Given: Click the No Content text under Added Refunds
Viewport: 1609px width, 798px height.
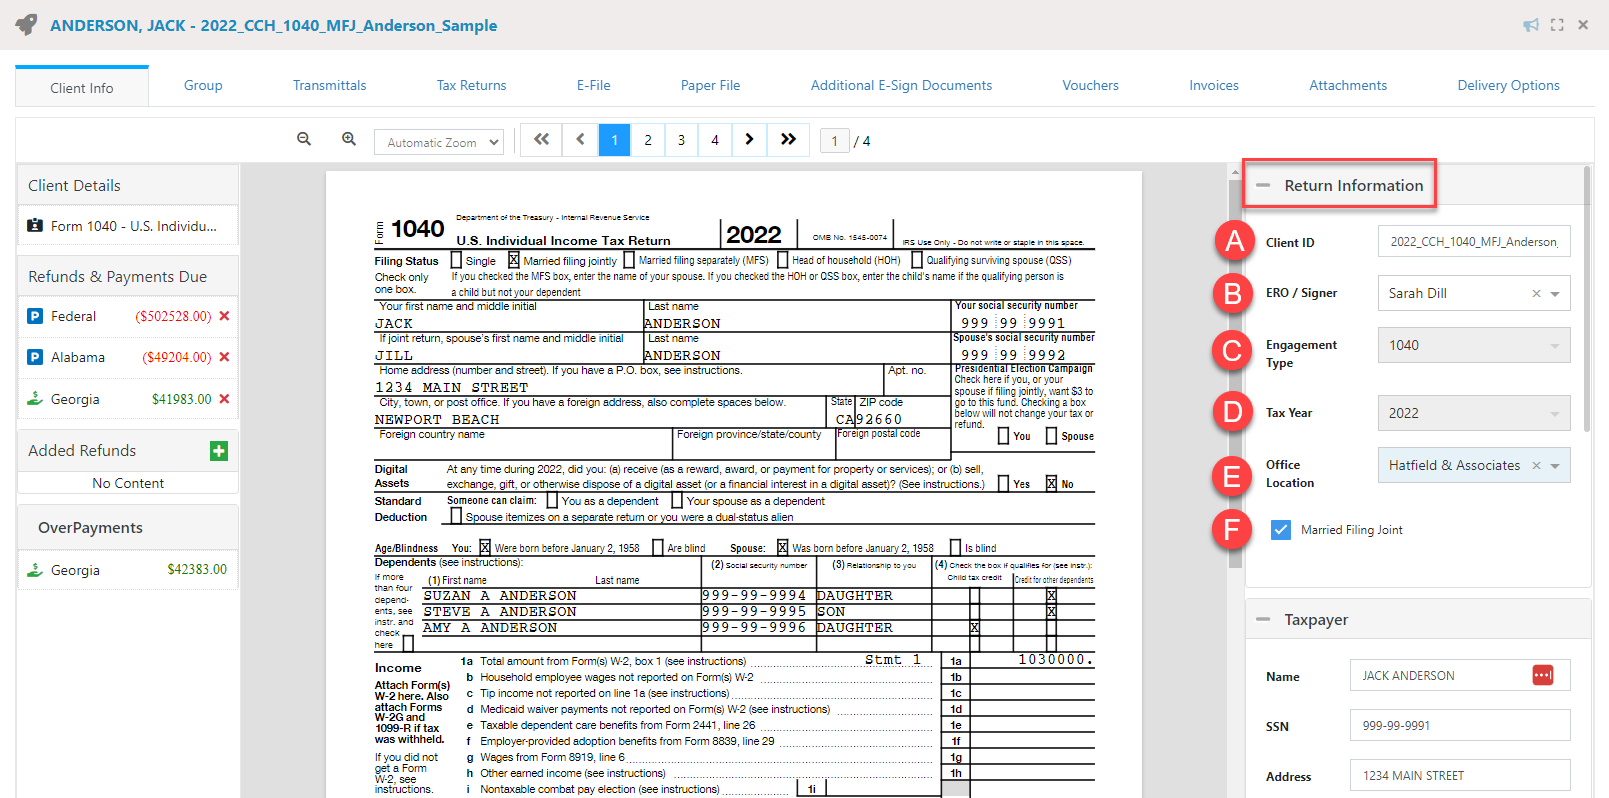Looking at the screenshot, I should [128, 483].
